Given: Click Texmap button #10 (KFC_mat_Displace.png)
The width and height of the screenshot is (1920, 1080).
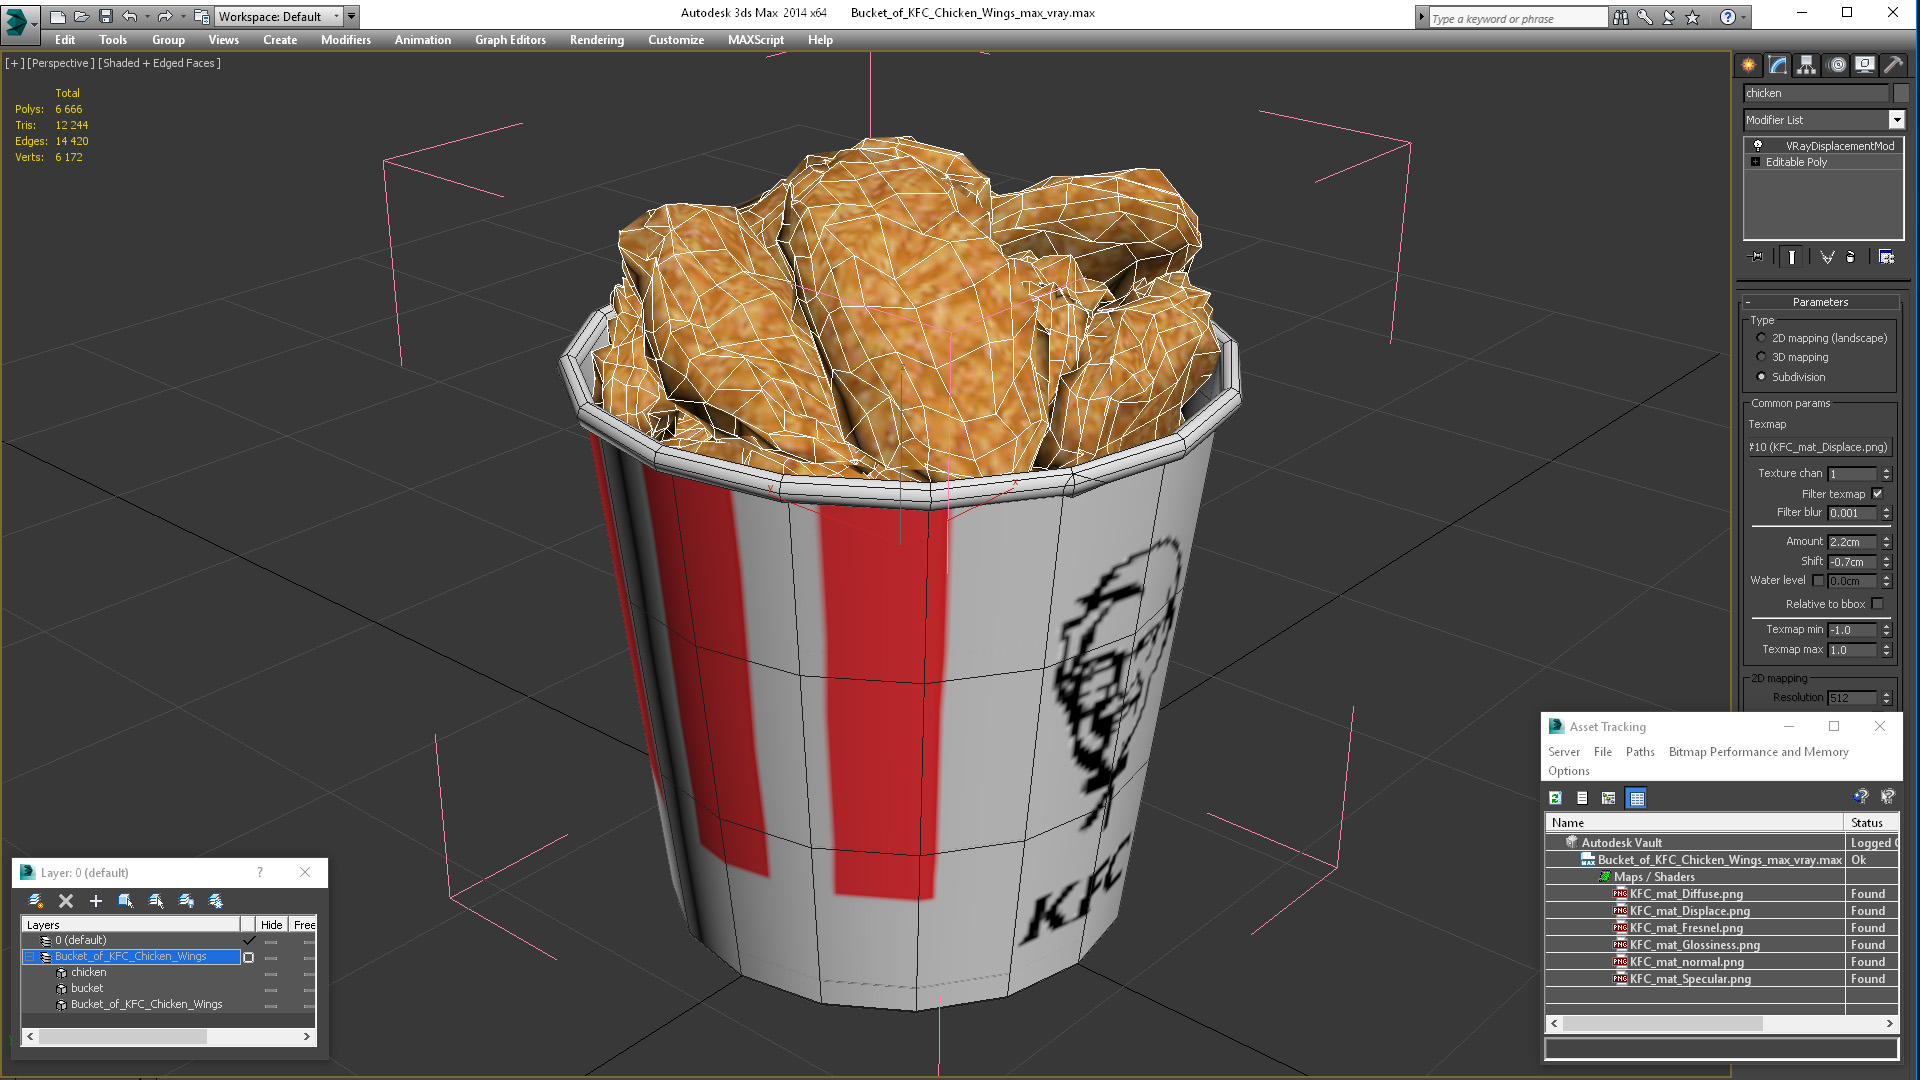Looking at the screenshot, I should coord(1820,447).
